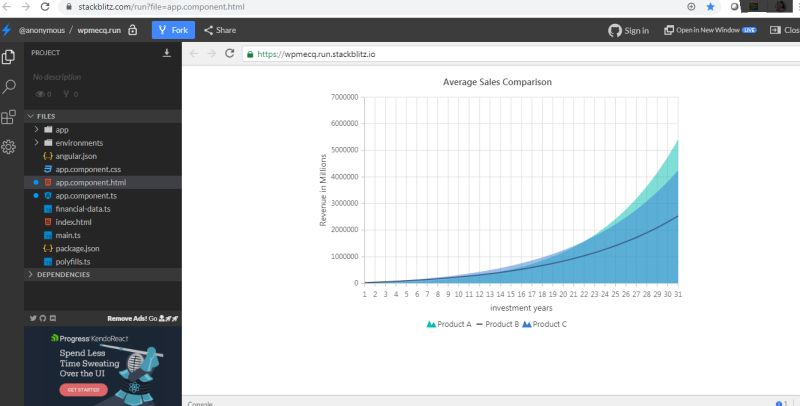Click the StackBlitz lightning bolt logo

pos(6,30)
